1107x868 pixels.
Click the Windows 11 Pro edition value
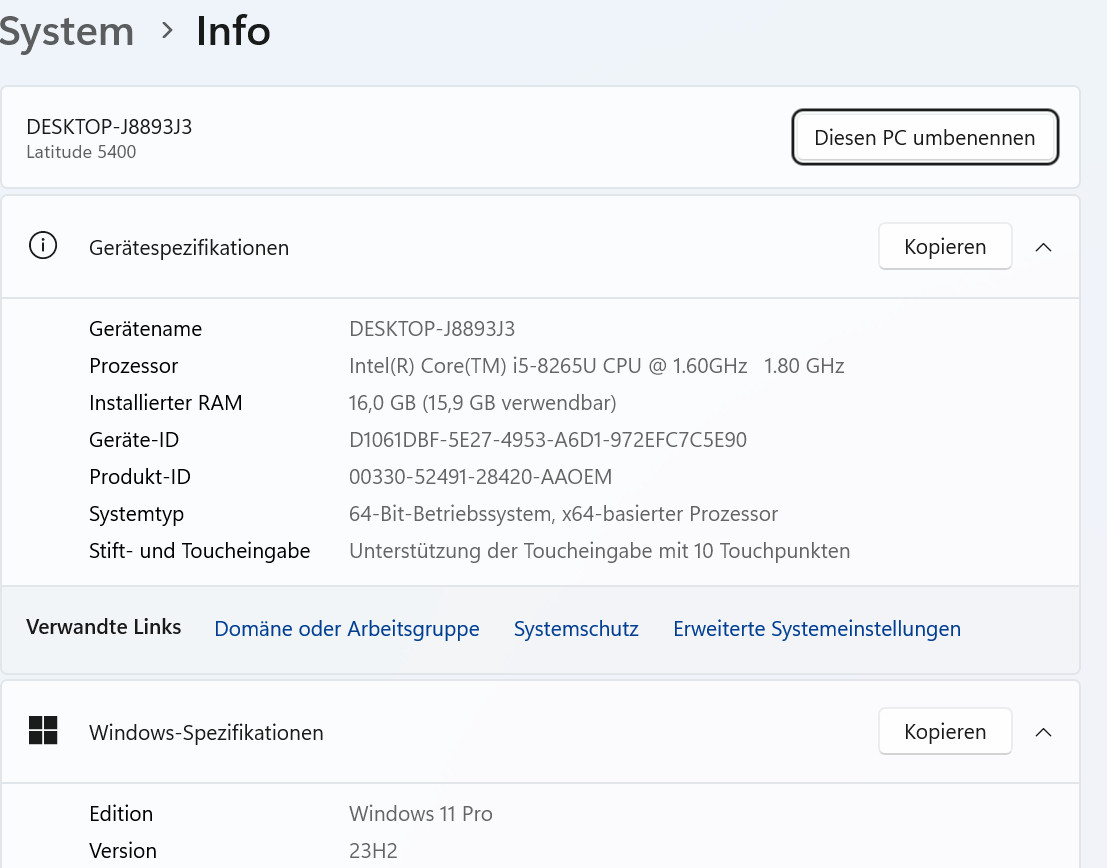tap(420, 814)
